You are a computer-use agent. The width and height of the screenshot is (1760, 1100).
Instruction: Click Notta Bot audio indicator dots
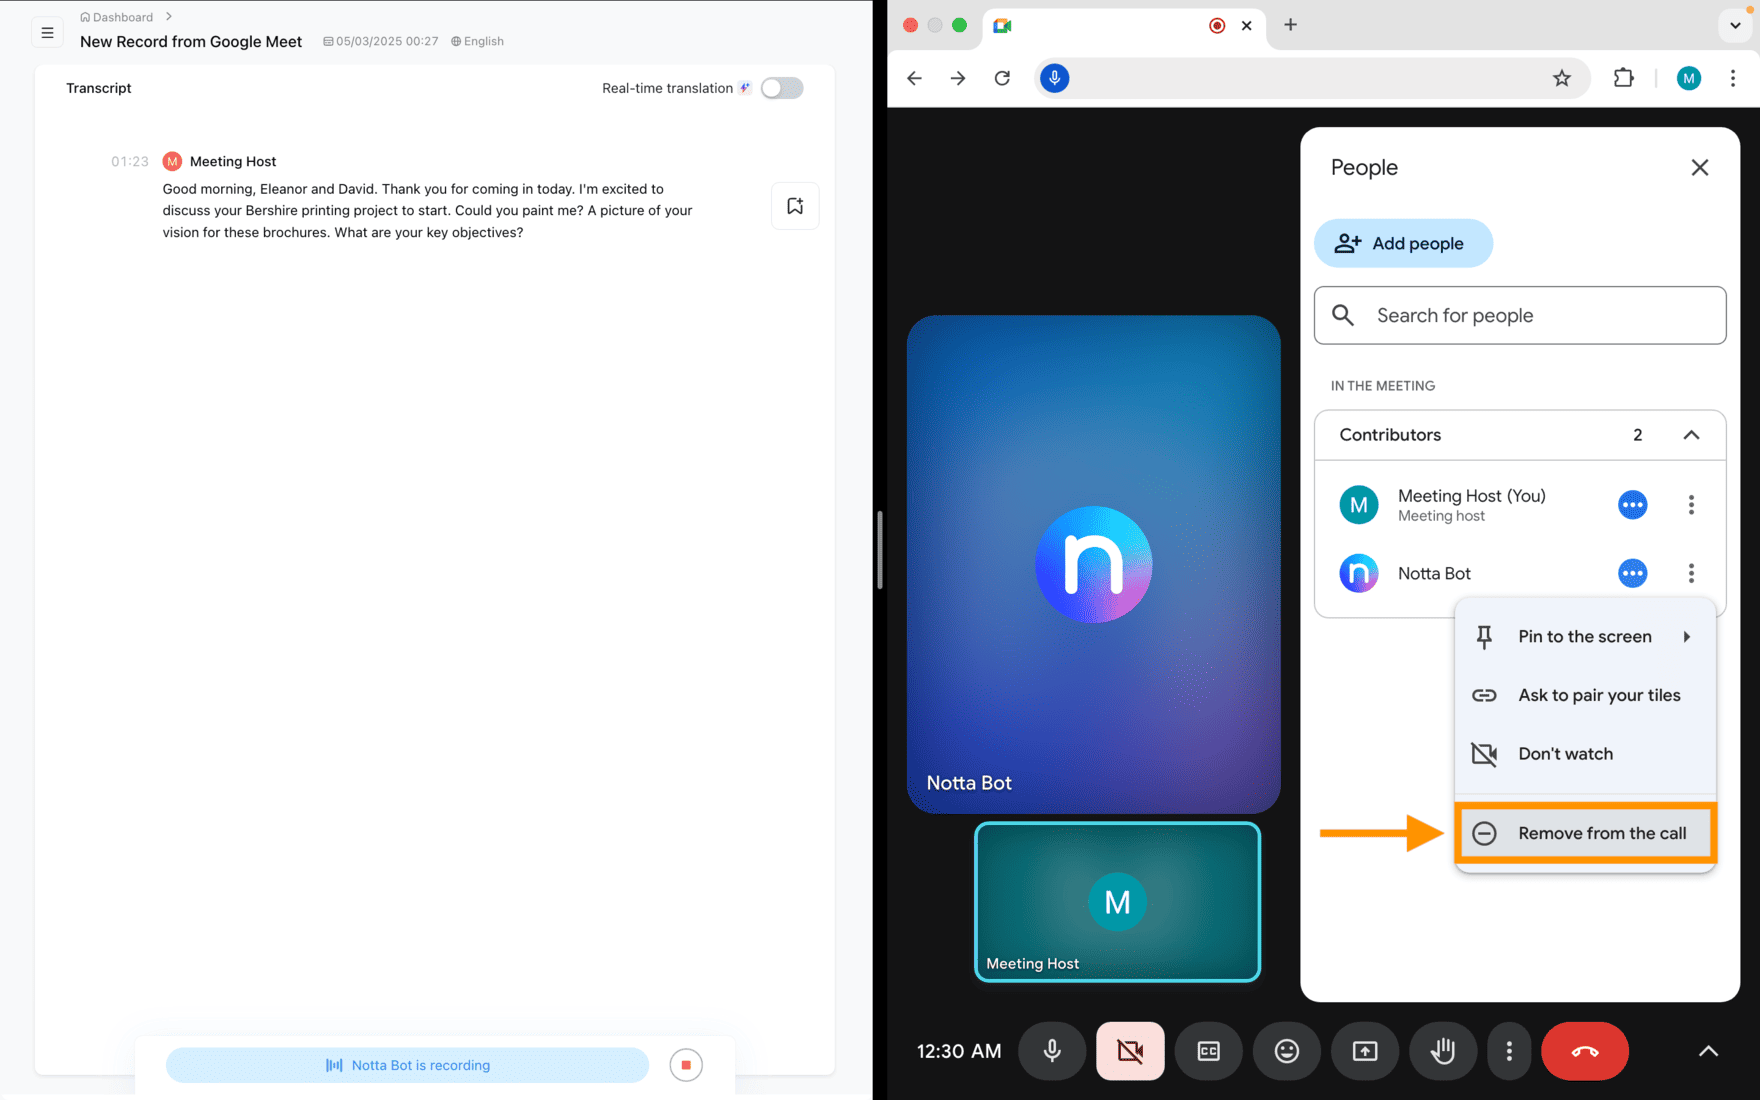click(x=1632, y=573)
